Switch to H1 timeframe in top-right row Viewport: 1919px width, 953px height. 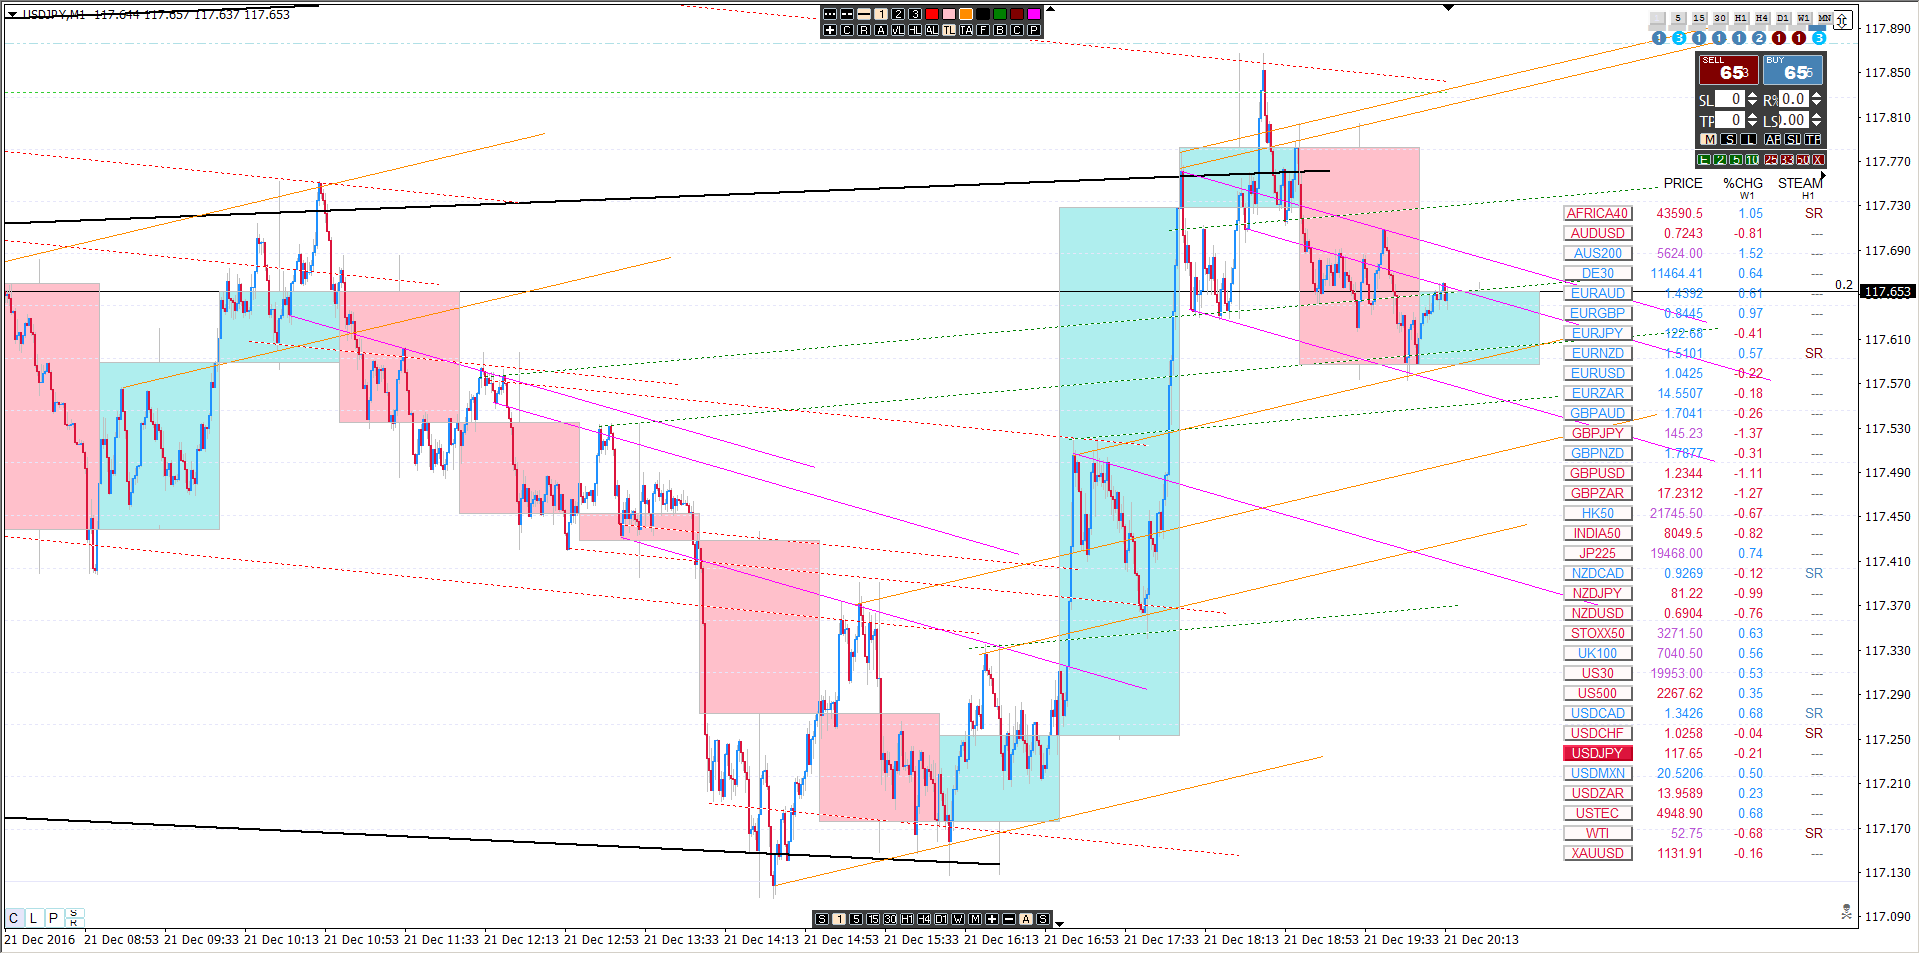1741,18
